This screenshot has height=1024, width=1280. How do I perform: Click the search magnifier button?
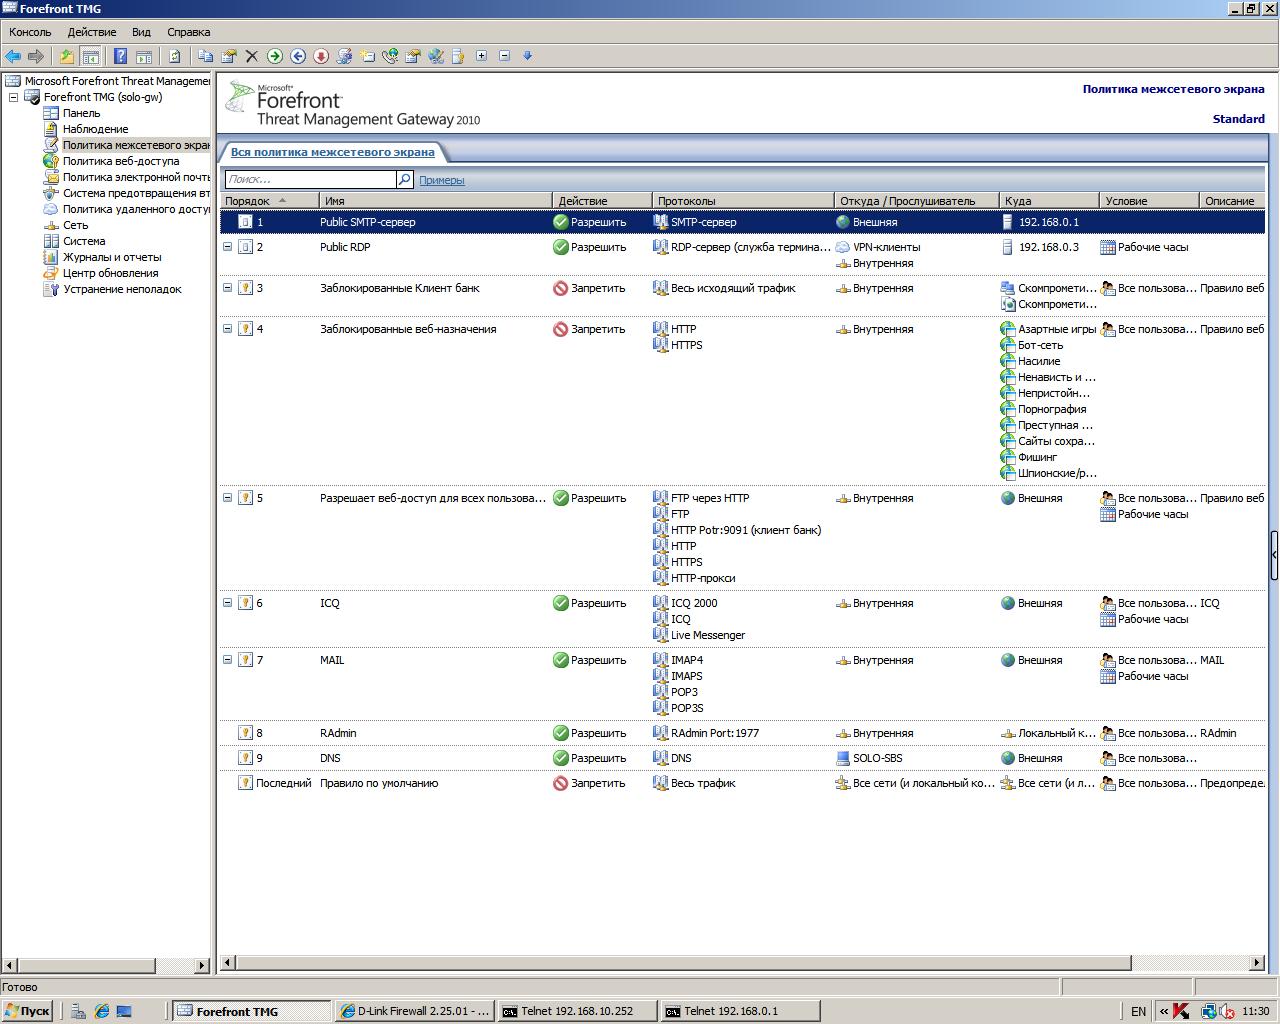(405, 179)
